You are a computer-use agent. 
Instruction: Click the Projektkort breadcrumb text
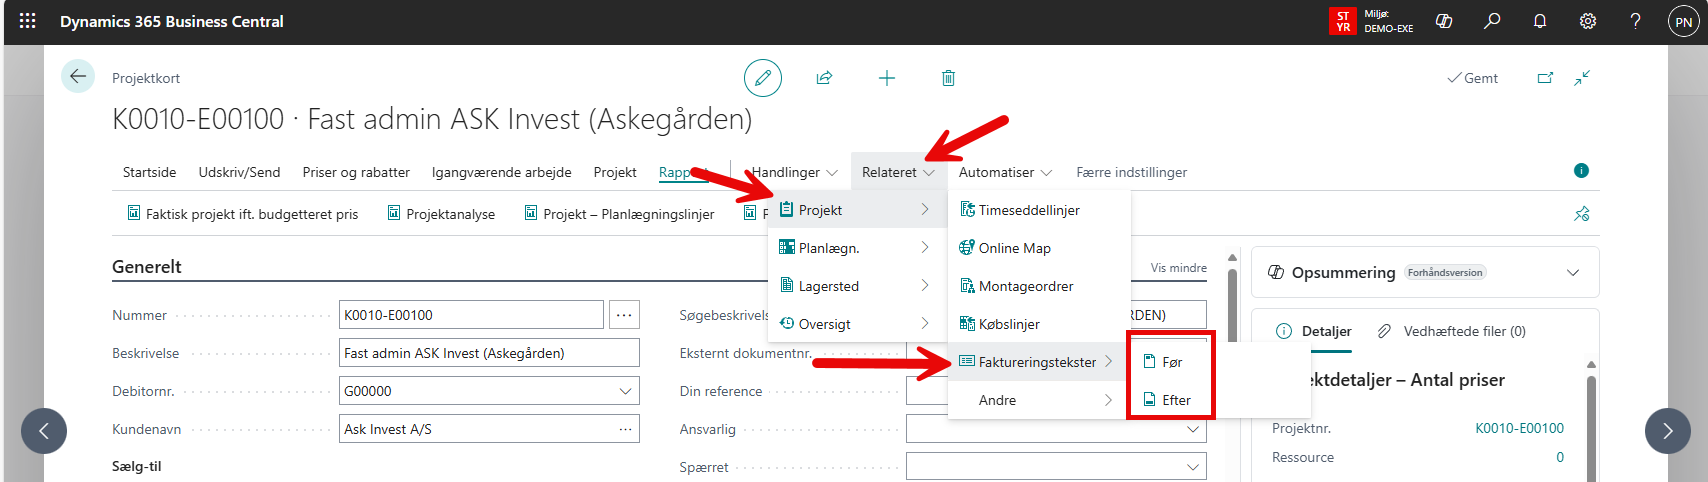pos(146,78)
